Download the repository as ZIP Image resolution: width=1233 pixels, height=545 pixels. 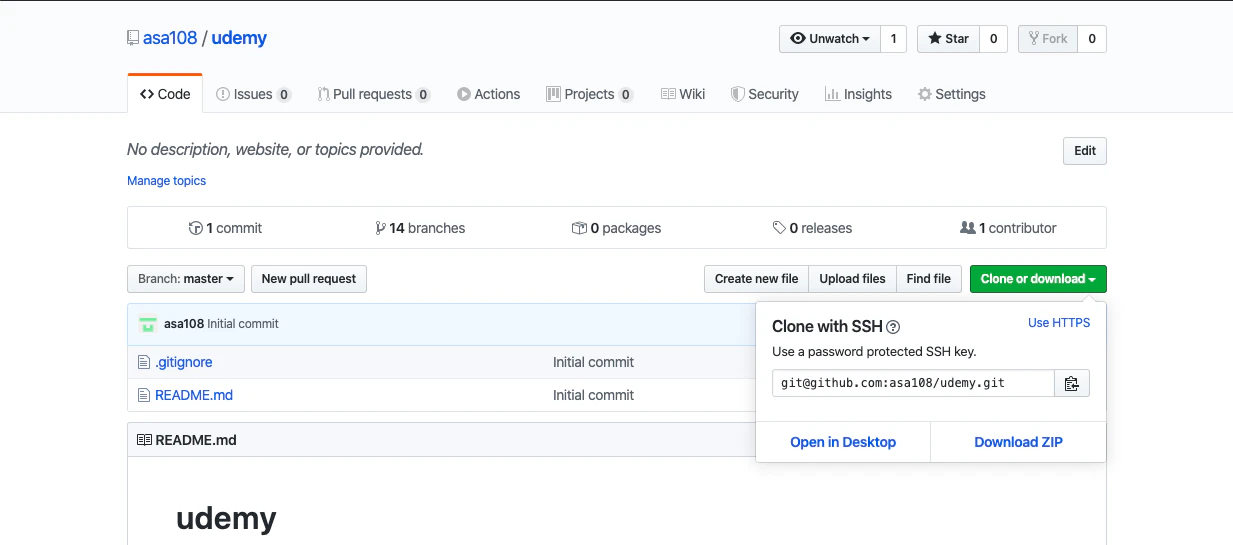point(1018,442)
